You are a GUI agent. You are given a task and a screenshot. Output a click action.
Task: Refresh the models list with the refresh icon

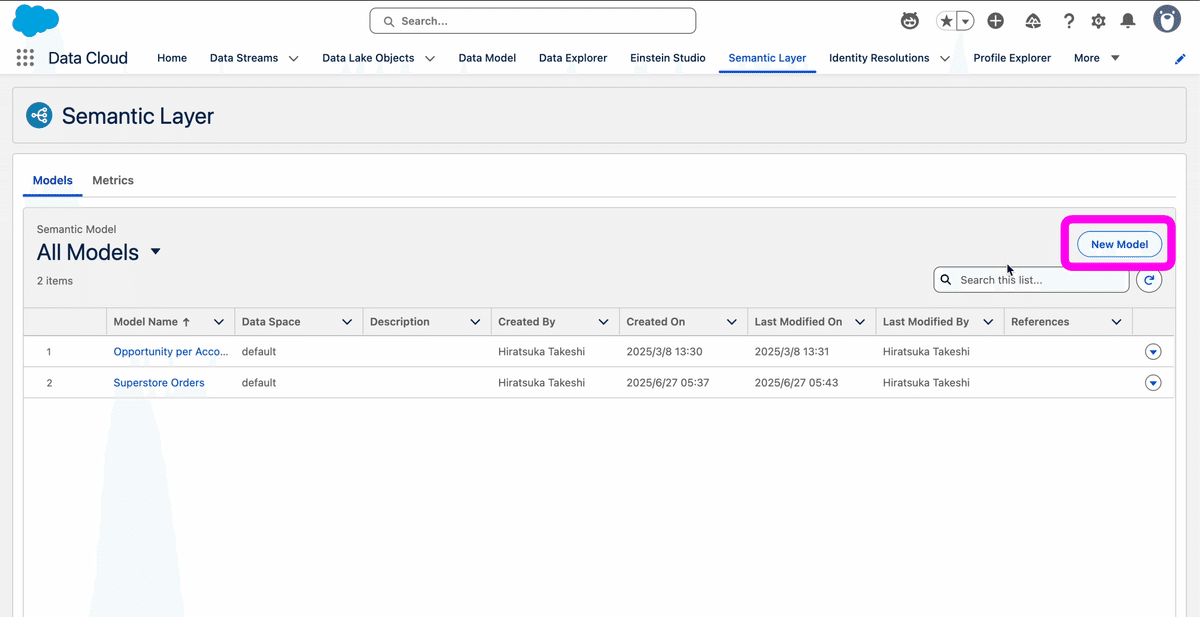pyautogui.click(x=1149, y=280)
